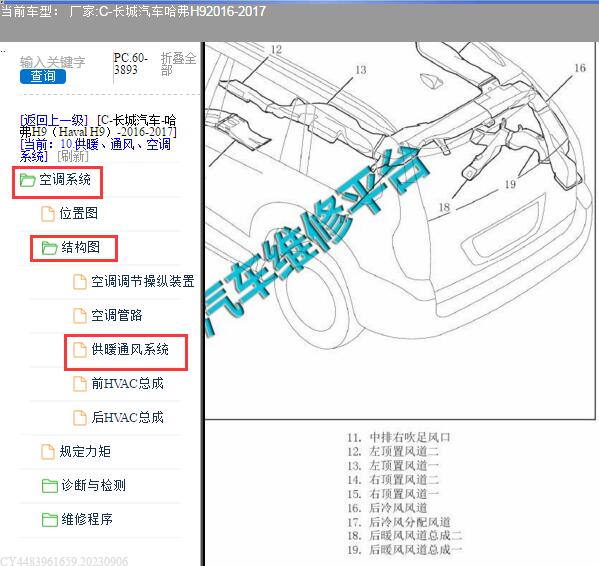This screenshot has height=566, width=599.
Task: Click 折叠全部 to collapse all
Action: coord(178,64)
